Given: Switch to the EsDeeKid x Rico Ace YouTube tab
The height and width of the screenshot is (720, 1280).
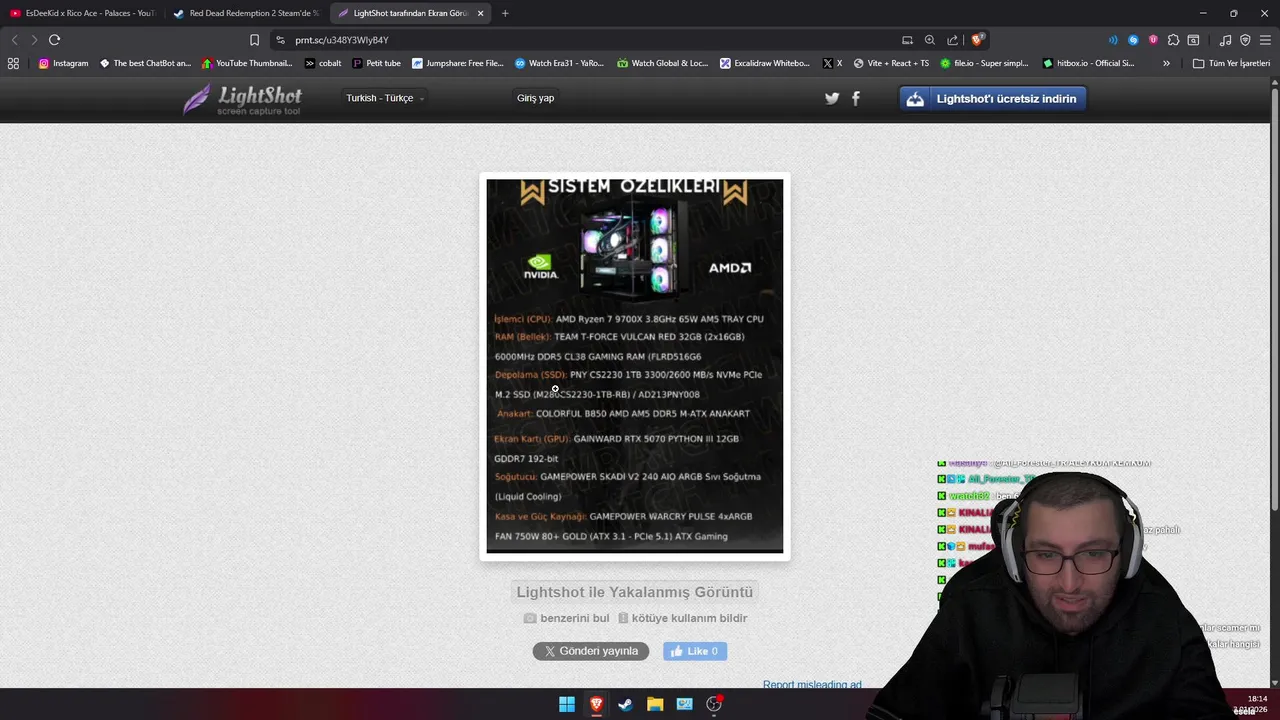Looking at the screenshot, I should (82, 13).
